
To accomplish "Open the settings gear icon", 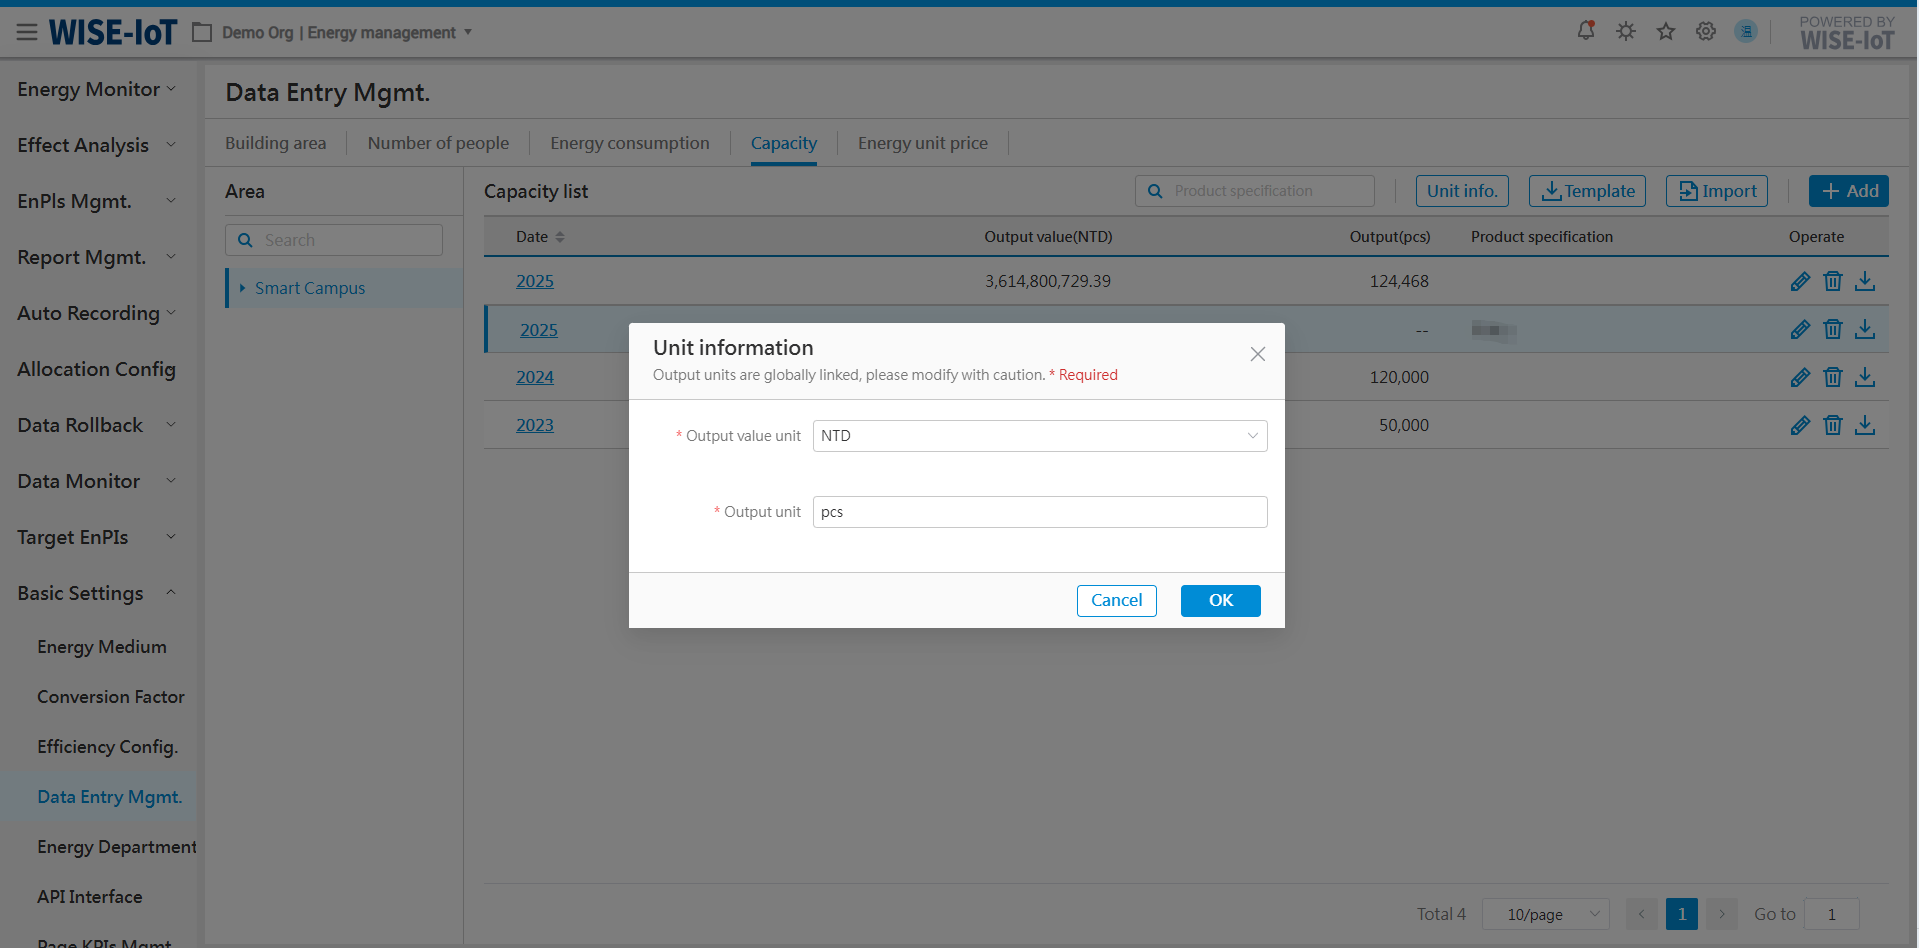I will 1706,31.
